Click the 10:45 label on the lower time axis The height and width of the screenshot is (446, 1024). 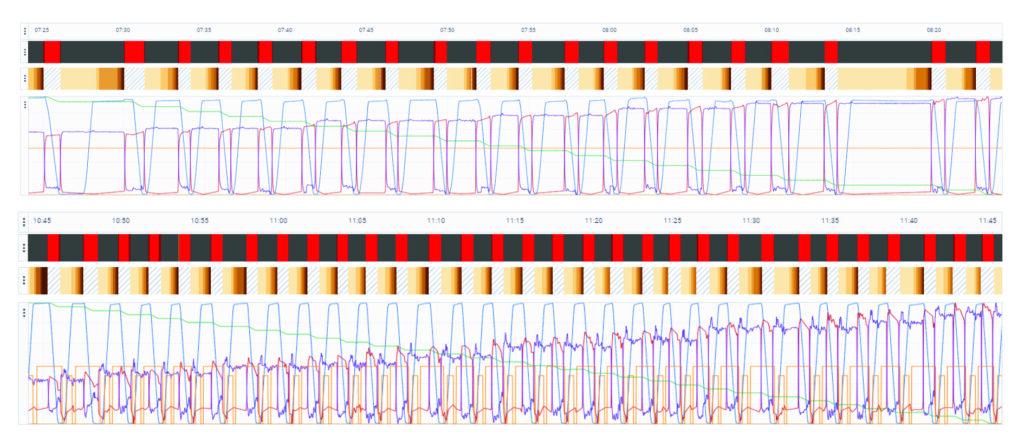[x=41, y=219]
